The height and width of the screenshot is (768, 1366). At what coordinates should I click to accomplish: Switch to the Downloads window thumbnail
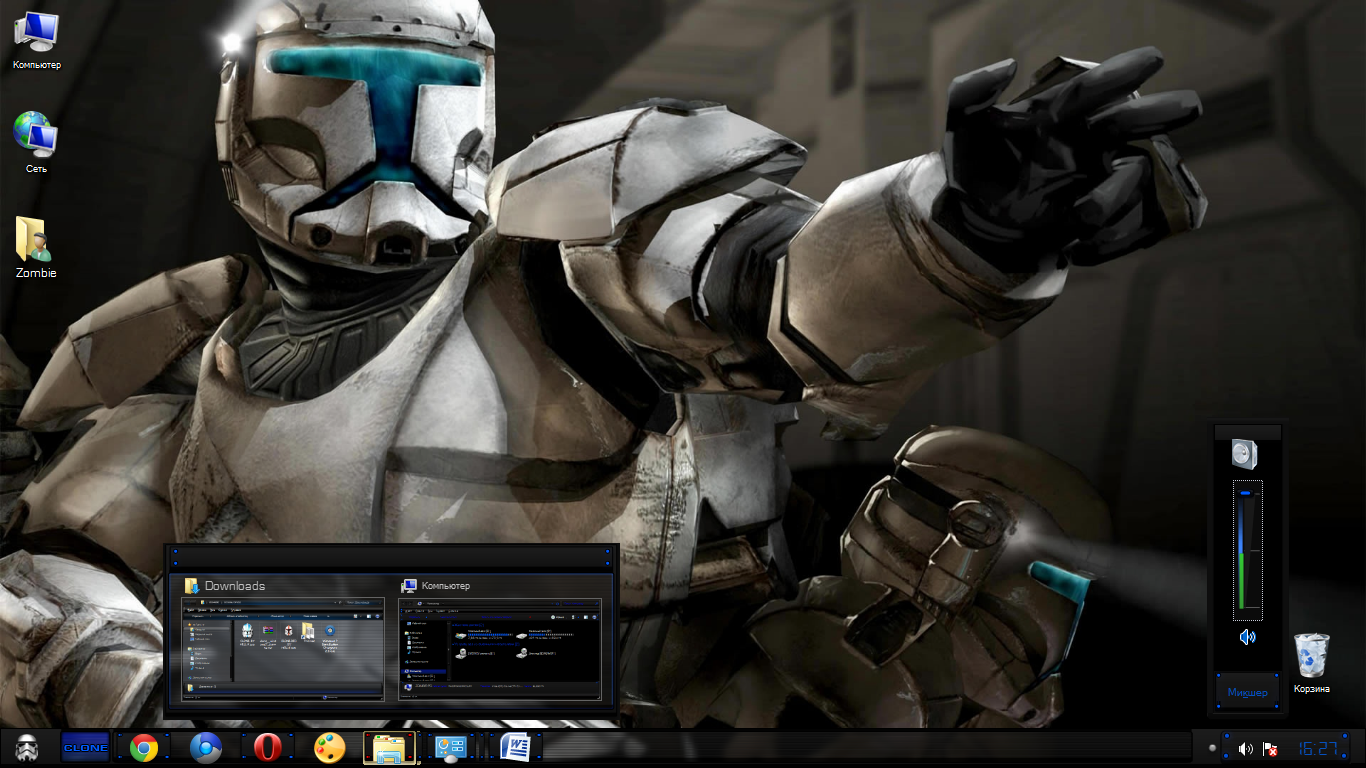(283, 649)
